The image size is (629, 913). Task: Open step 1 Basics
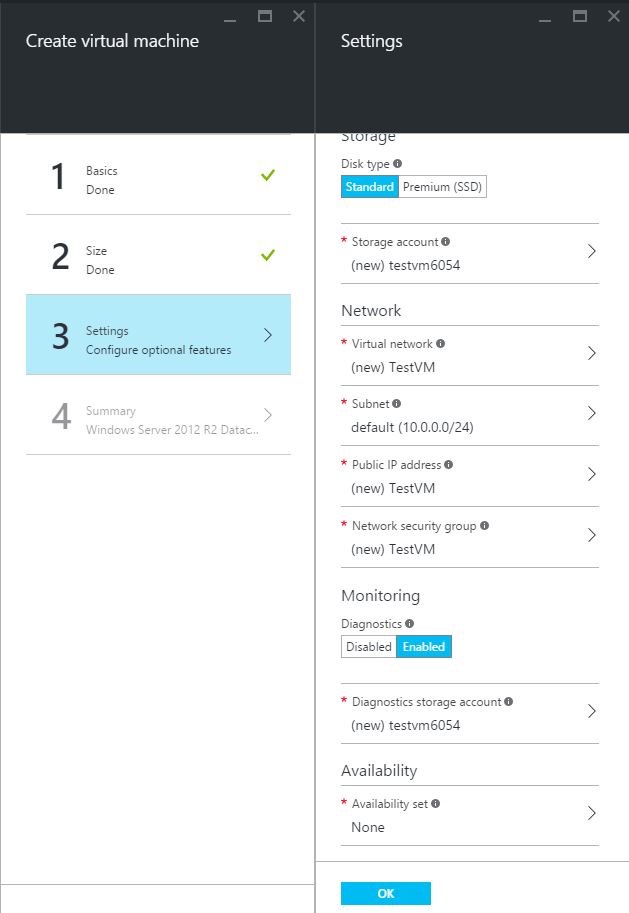158,175
